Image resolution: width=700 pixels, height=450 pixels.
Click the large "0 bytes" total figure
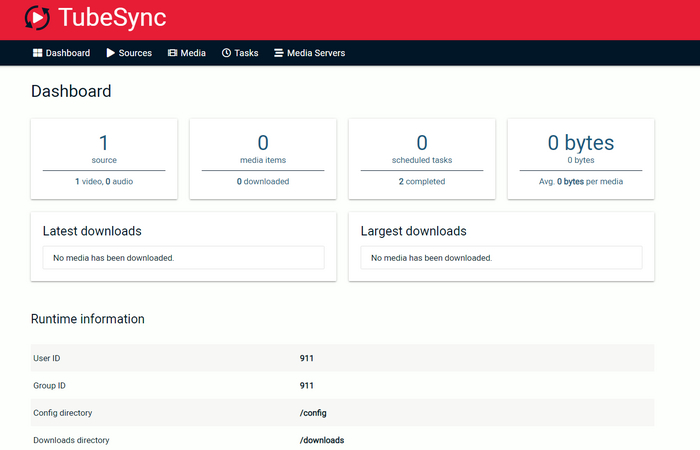pyautogui.click(x=581, y=143)
